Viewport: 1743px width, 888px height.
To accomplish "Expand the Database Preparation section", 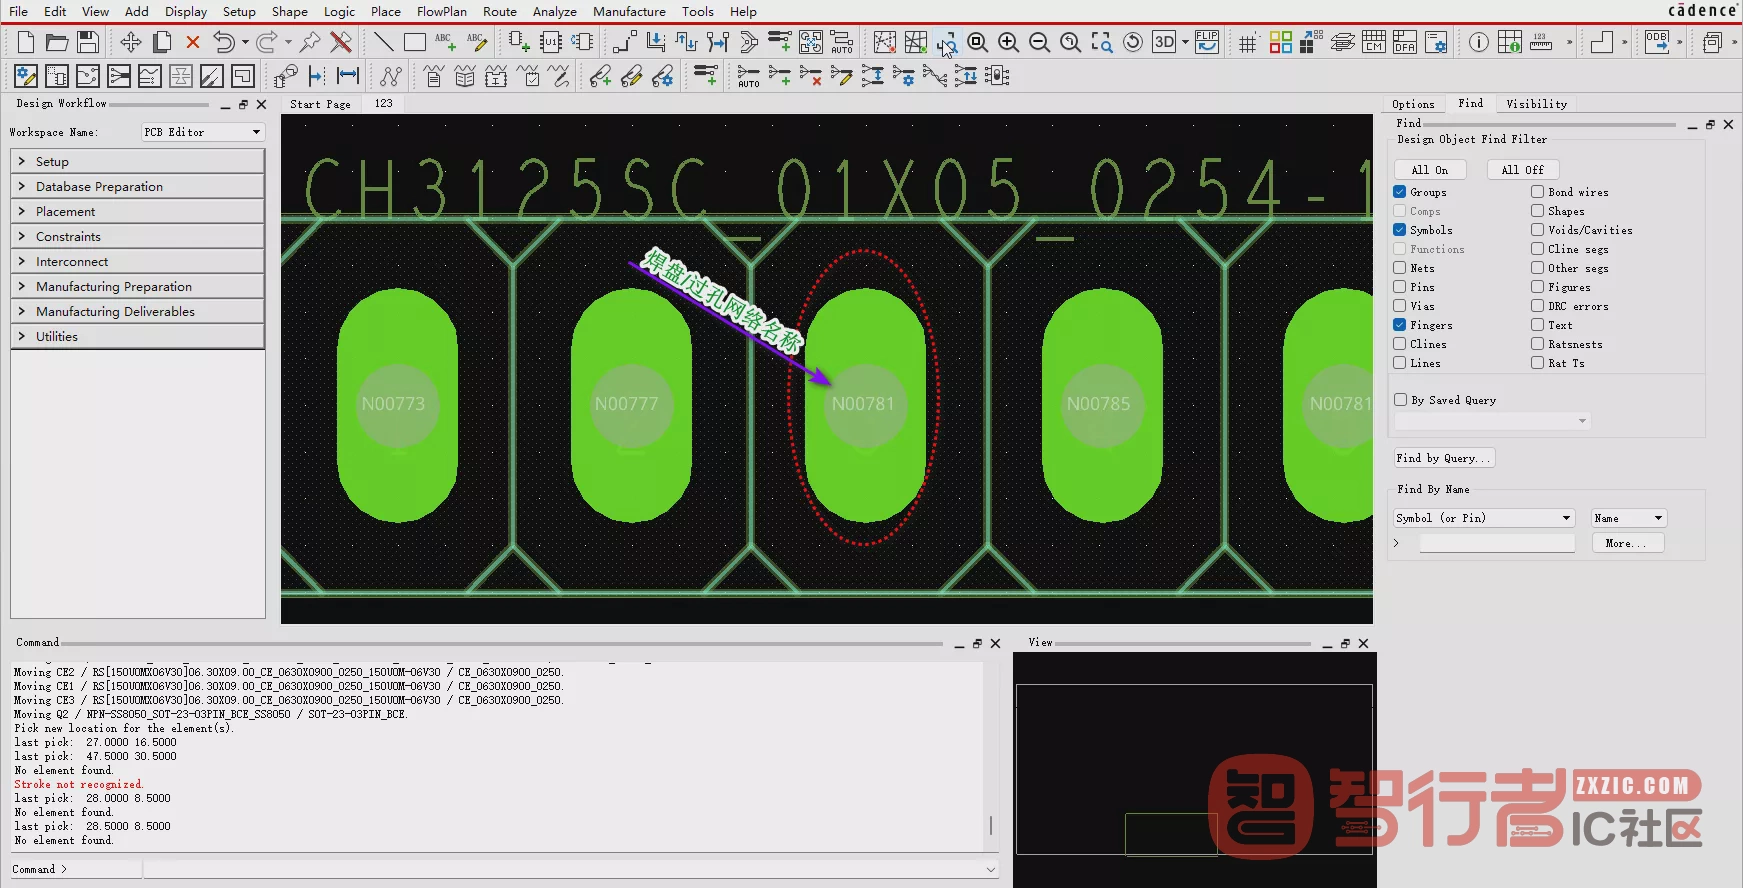I will (x=137, y=187).
